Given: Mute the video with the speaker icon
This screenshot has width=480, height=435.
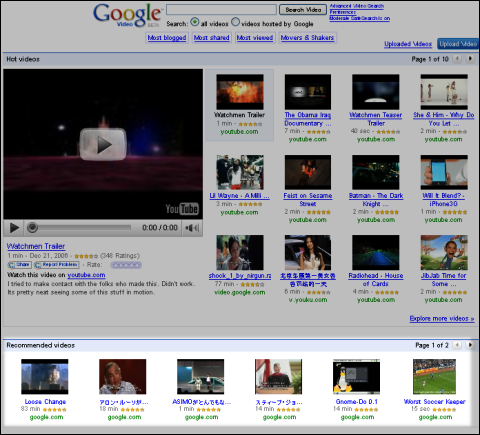Looking at the screenshot, I should pos(192,228).
